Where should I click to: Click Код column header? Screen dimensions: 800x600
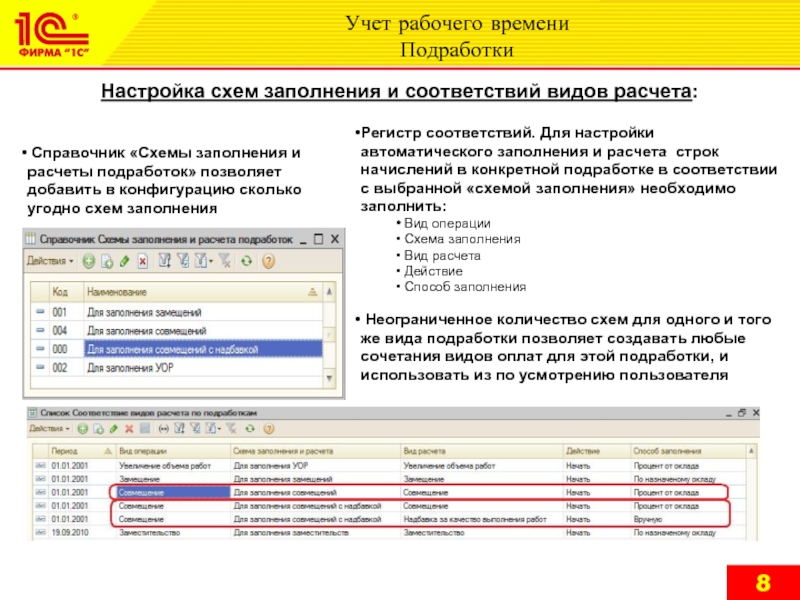(x=66, y=292)
